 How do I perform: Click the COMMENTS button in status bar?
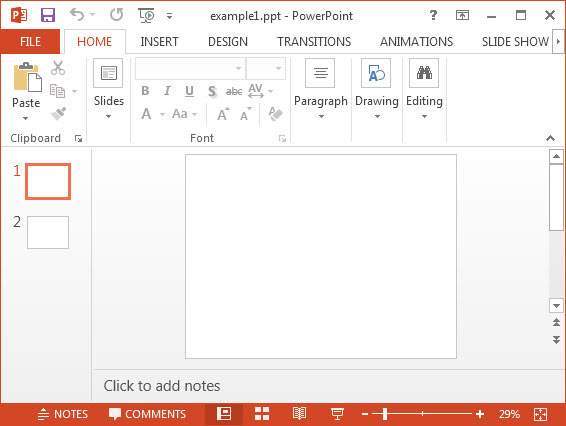(147, 414)
